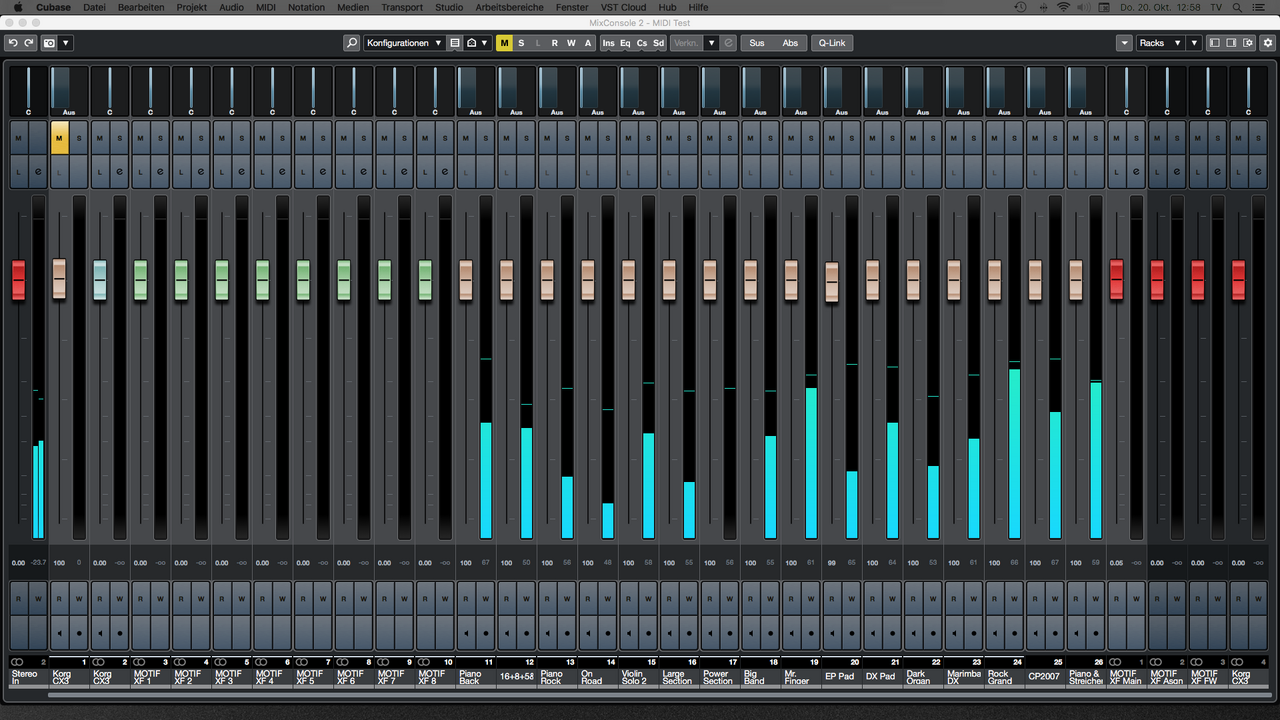This screenshot has height=720, width=1280.
Task: Click the Apple menu icon
Action: [x=17, y=7]
